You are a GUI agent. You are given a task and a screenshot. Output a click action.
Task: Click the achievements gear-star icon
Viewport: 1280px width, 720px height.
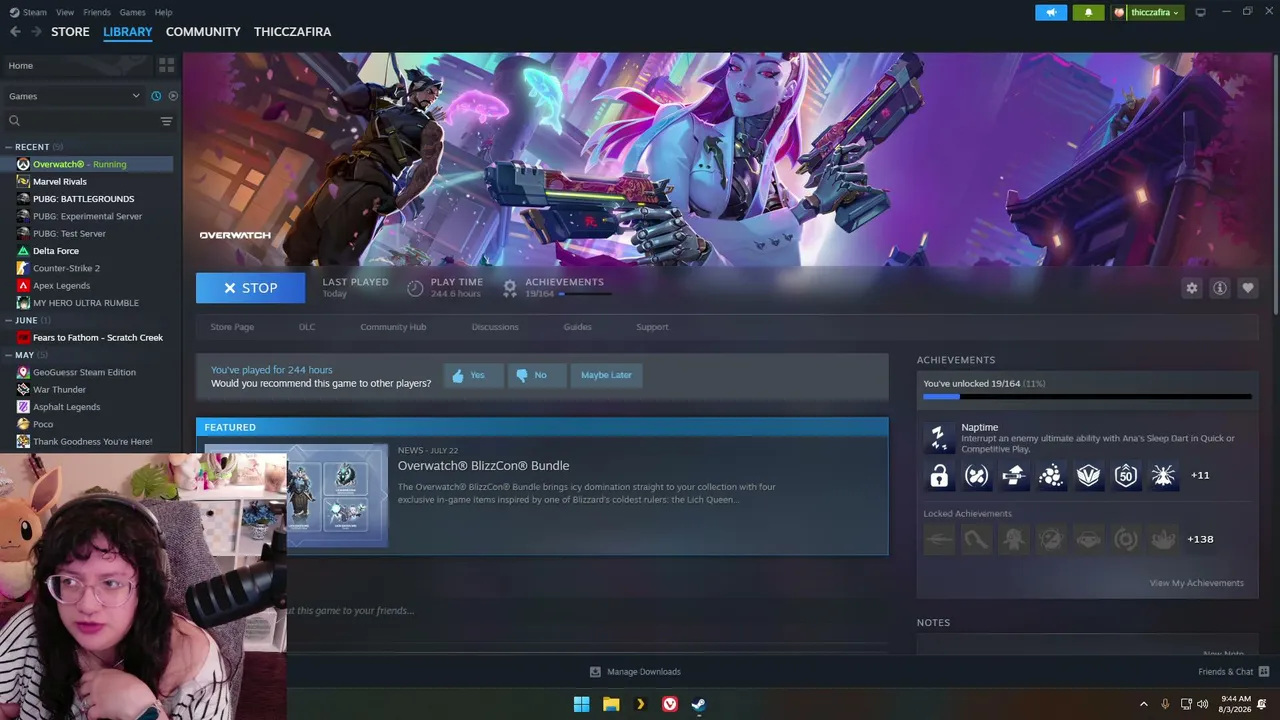tap(510, 288)
